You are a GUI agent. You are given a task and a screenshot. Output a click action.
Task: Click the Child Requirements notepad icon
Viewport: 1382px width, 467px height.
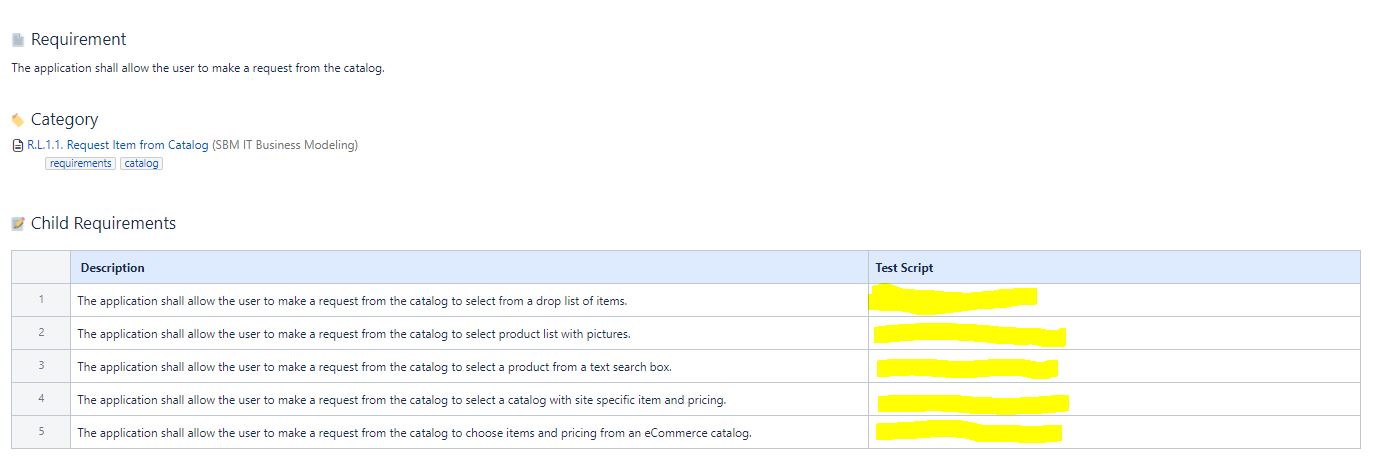click(x=17, y=224)
